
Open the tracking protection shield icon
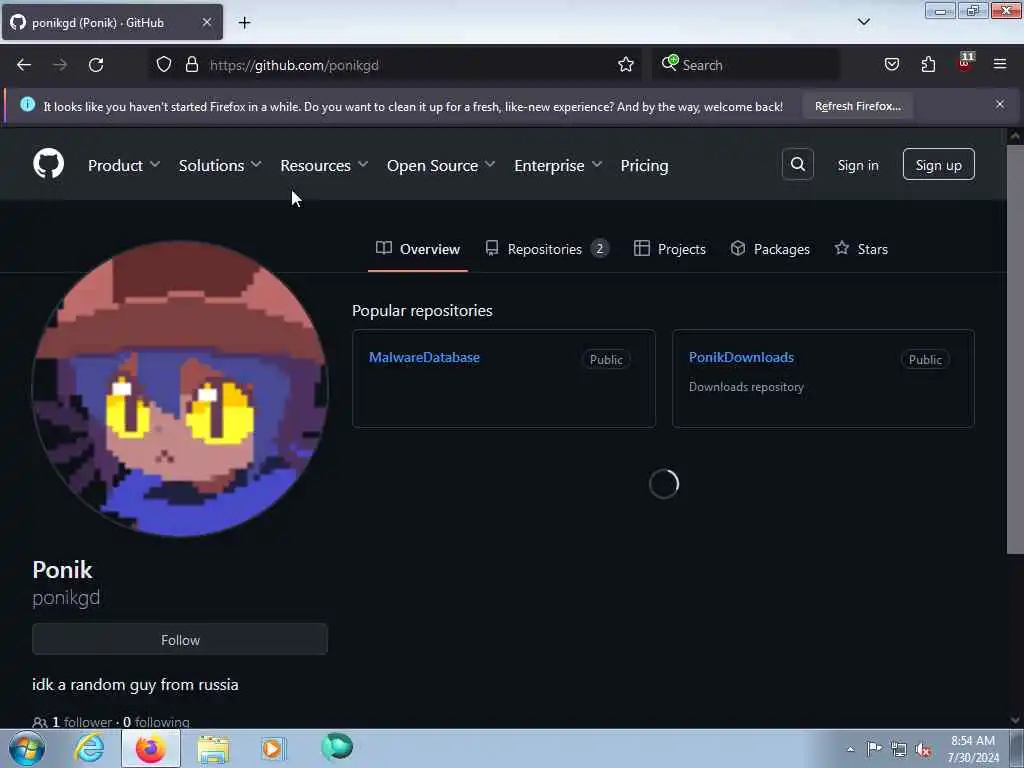click(164, 65)
